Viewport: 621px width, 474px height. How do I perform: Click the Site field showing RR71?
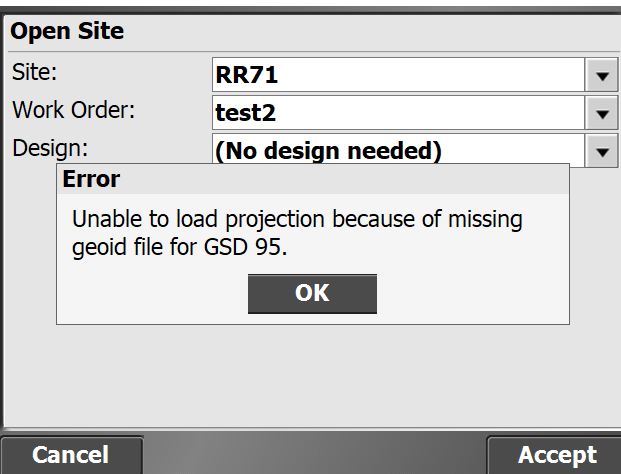[396, 75]
